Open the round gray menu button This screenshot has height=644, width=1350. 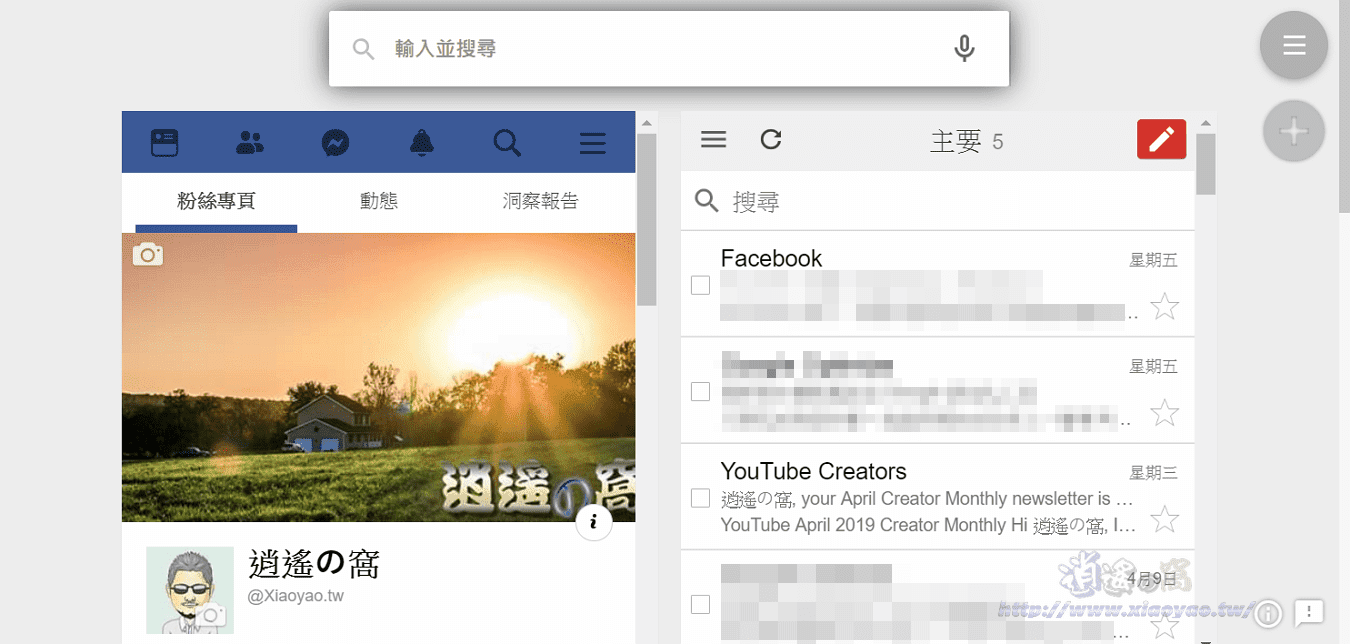pyautogui.click(x=1294, y=45)
